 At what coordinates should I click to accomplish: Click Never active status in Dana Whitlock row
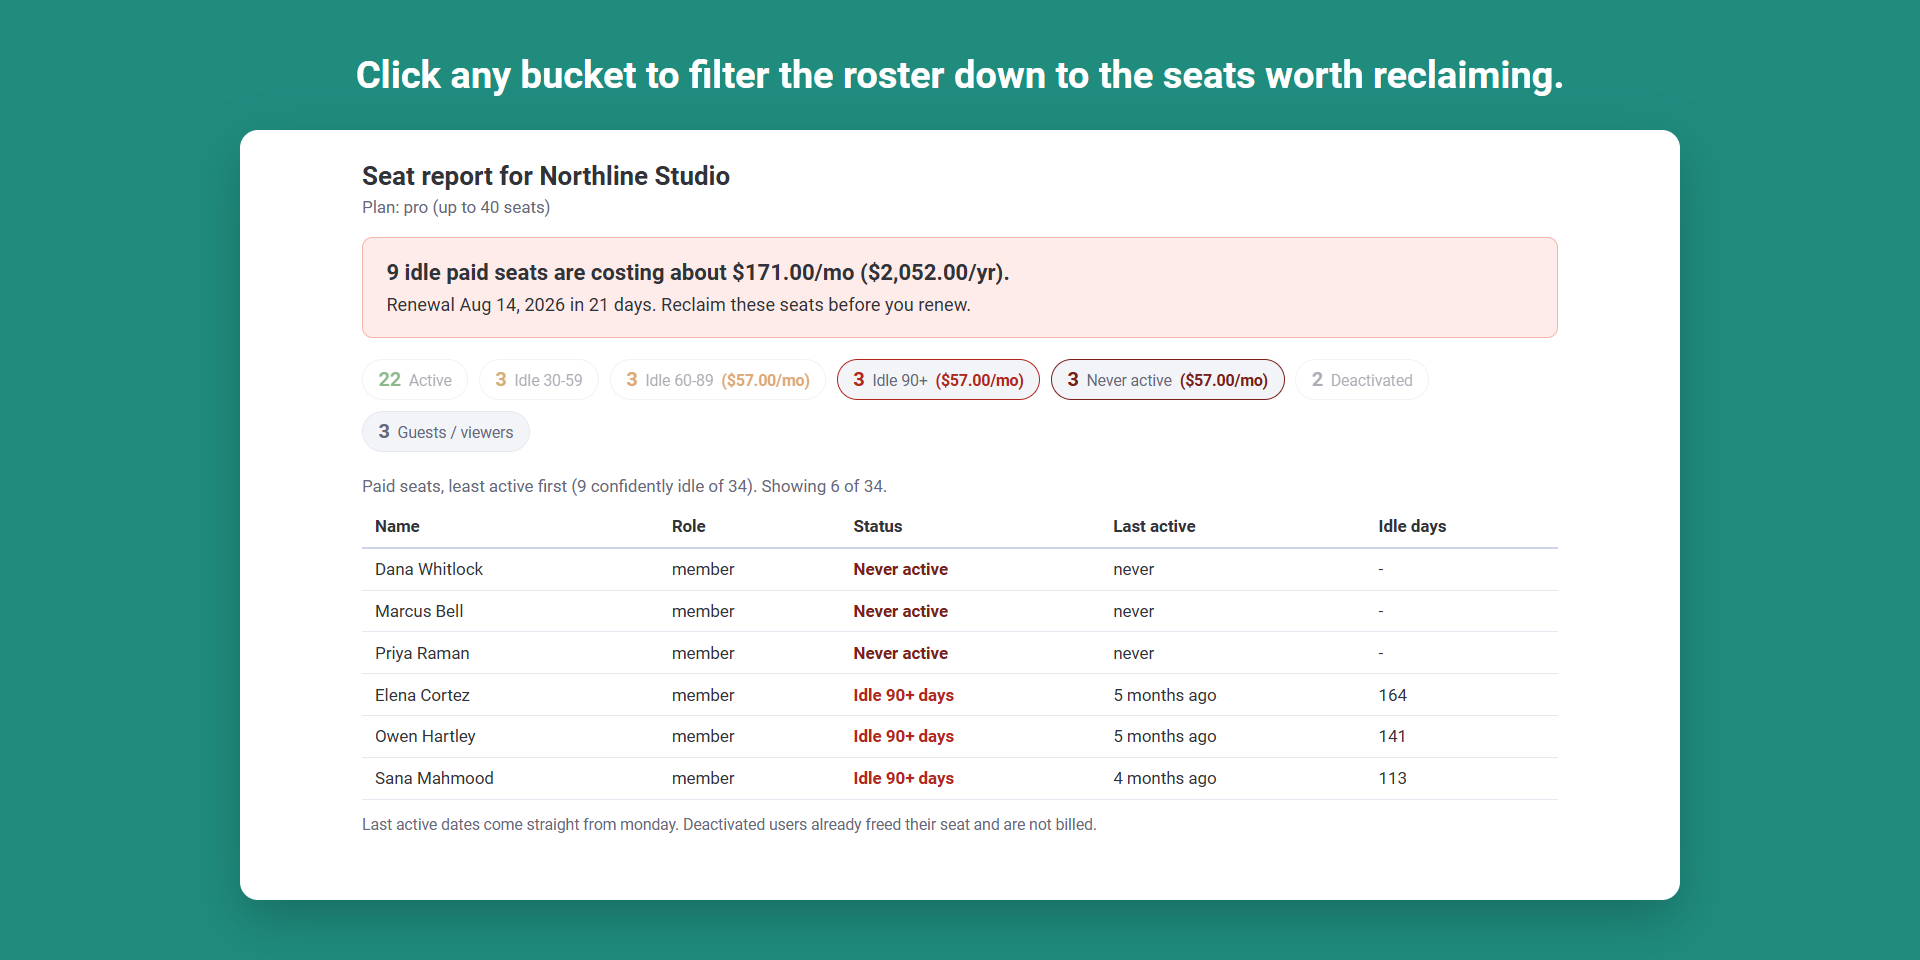(x=901, y=569)
